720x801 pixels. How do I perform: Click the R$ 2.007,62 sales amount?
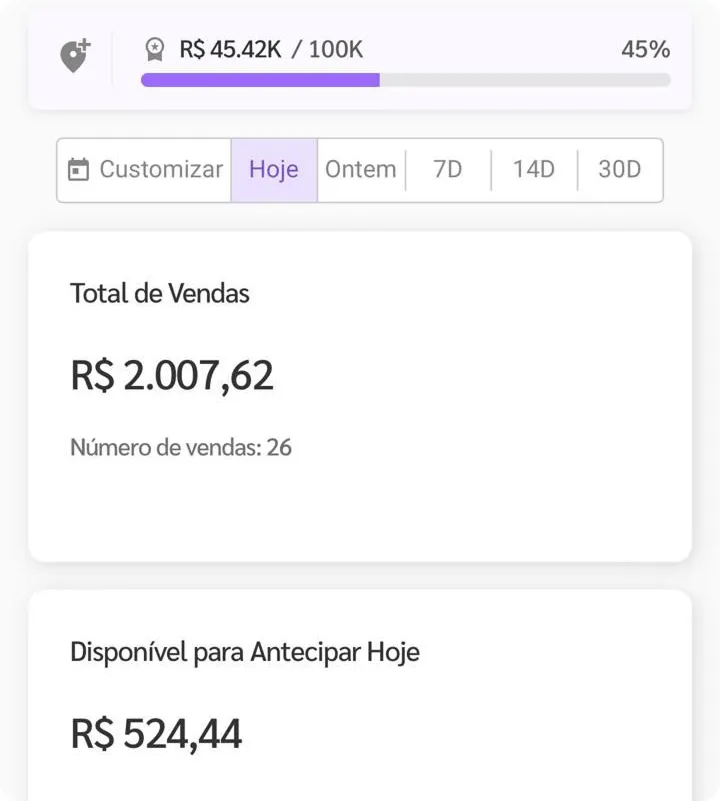point(172,375)
